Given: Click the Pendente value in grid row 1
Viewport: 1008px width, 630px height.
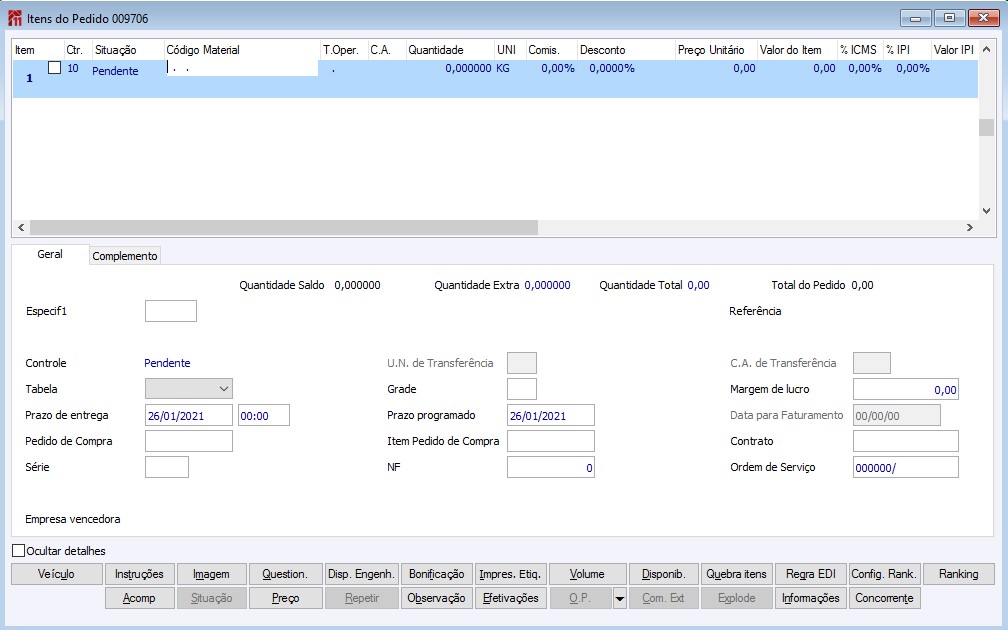Looking at the screenshot, I should pyautogui.click(x=115, y=71).
